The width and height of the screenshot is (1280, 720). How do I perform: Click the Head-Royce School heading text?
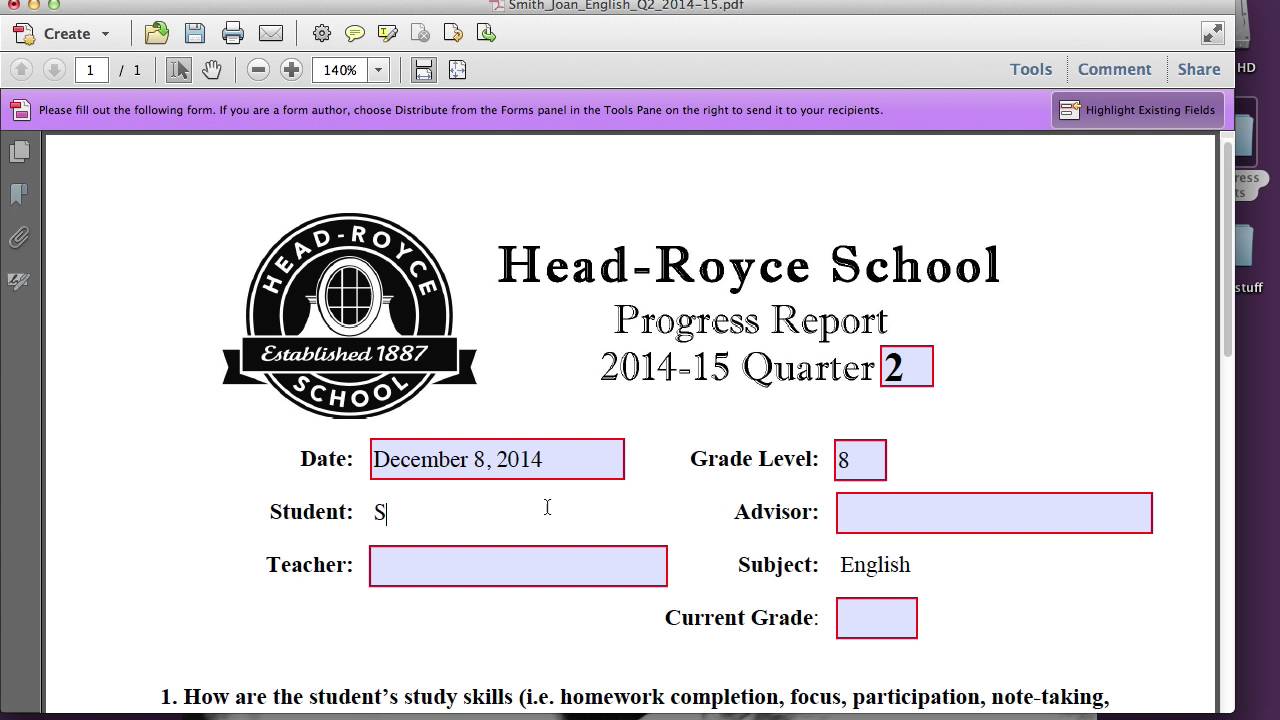(749, 265)
